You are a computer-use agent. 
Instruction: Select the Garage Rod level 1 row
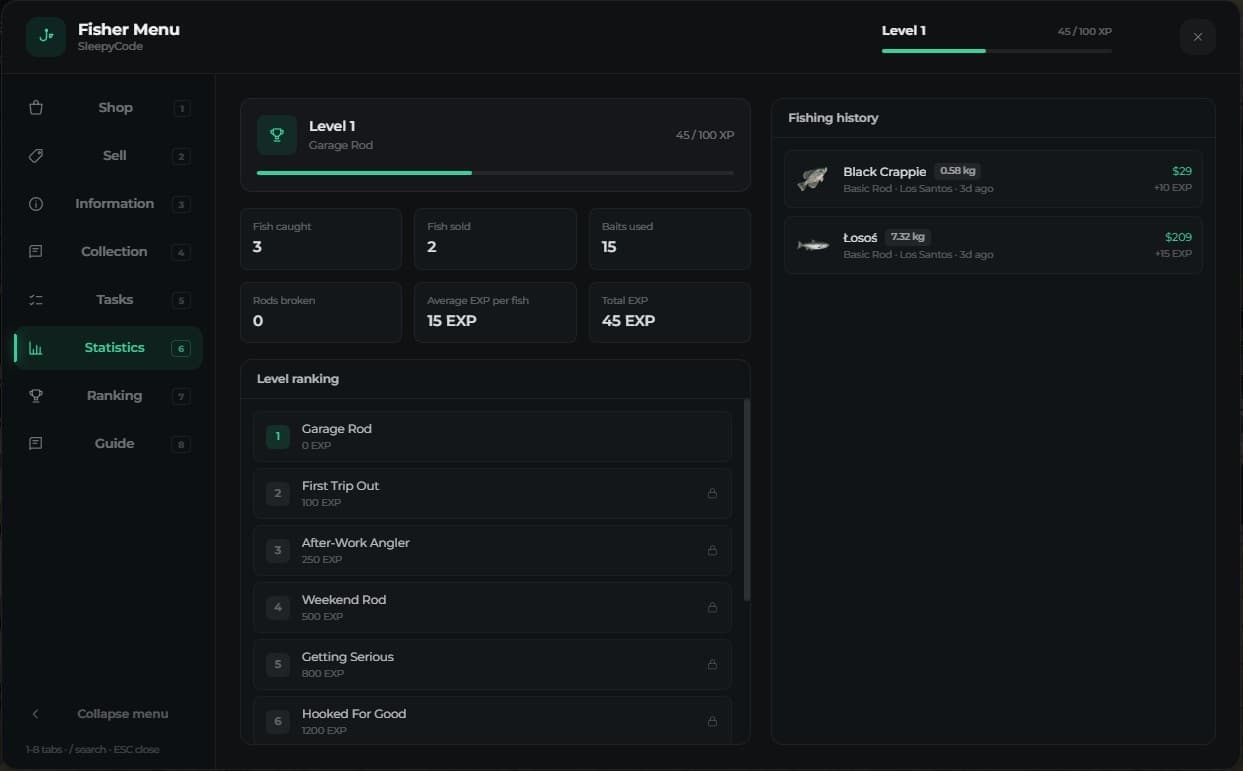tap(492, 436)
